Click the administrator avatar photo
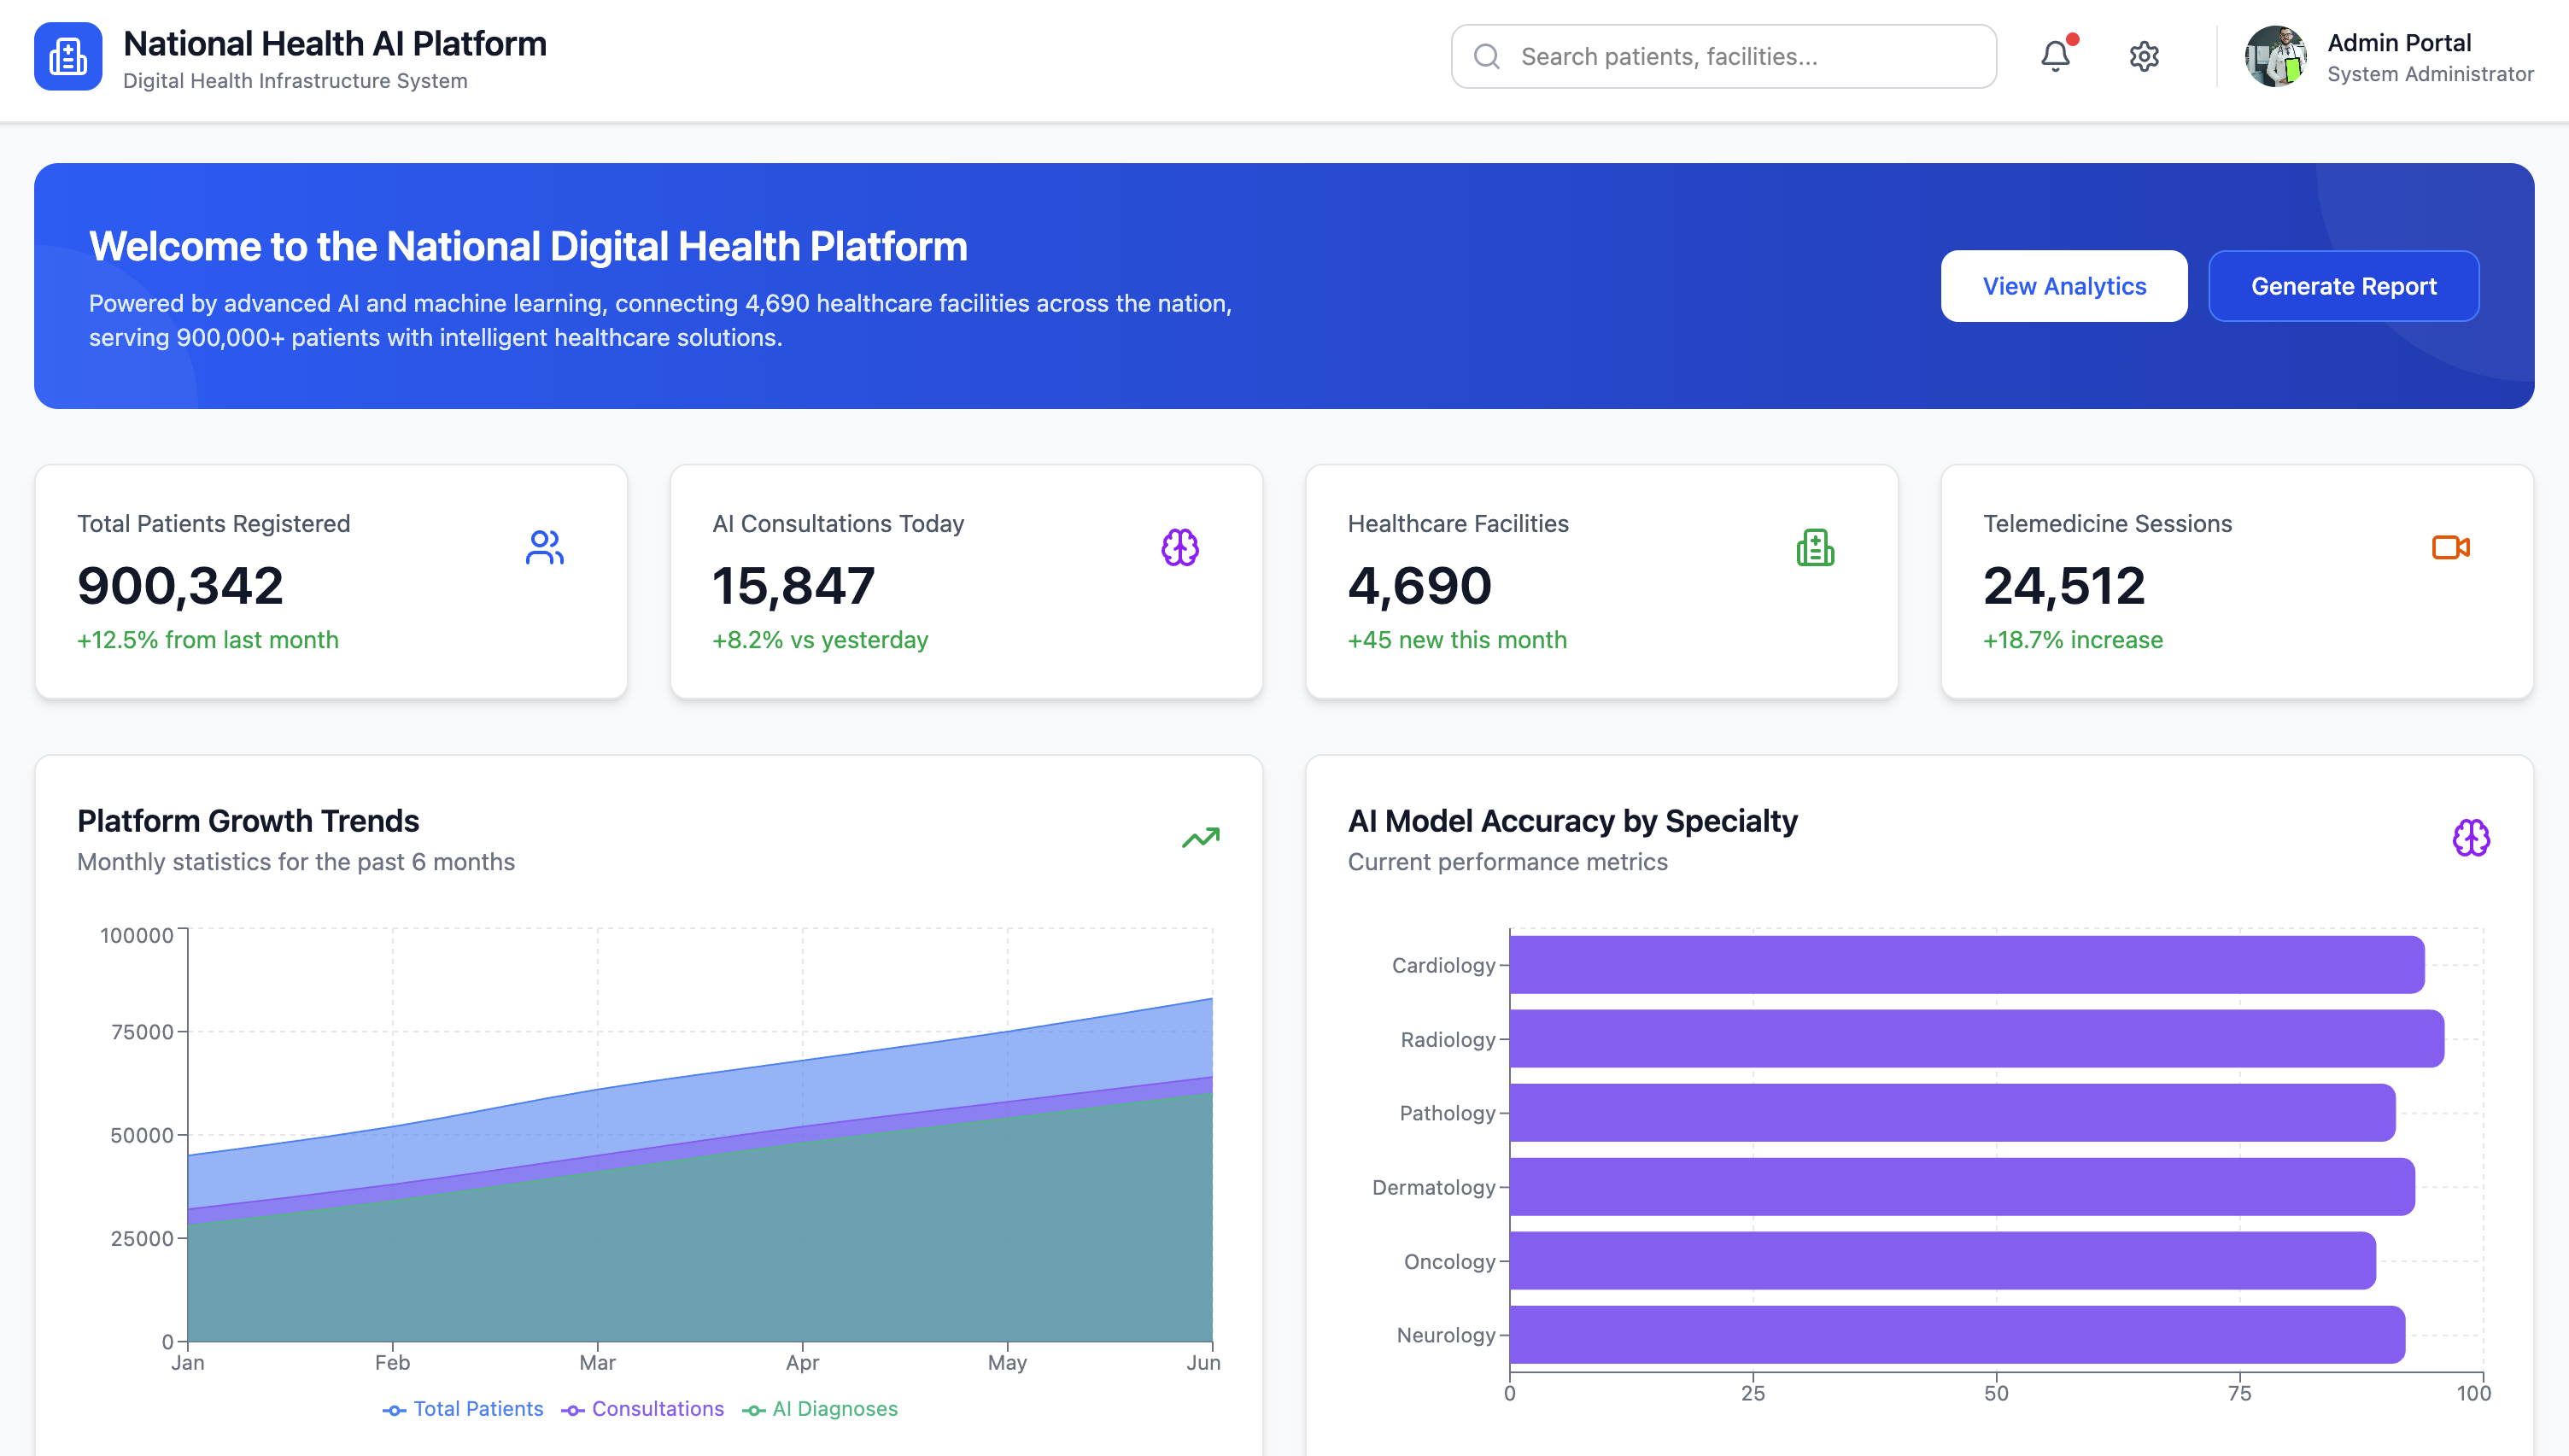The width and height of the screenshot is (2569, 1456). pos(2275,57)
